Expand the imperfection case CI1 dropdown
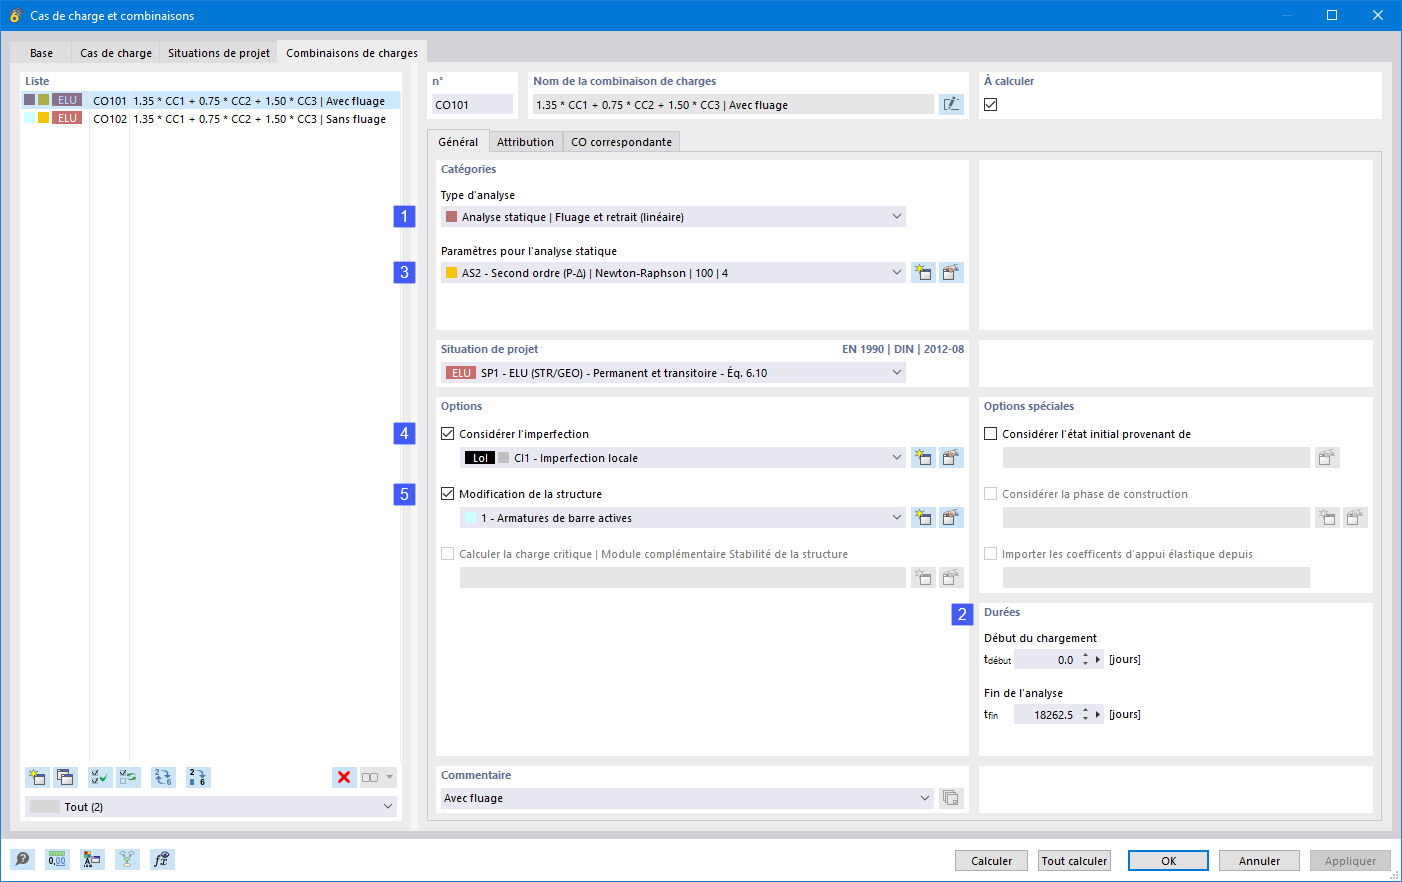 [683, 458]
